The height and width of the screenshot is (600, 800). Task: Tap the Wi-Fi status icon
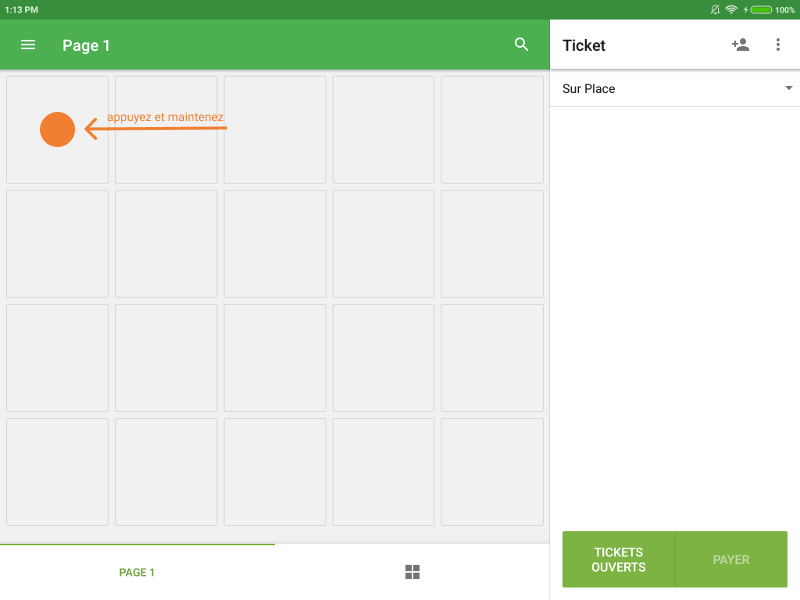[x=731, y=9]
